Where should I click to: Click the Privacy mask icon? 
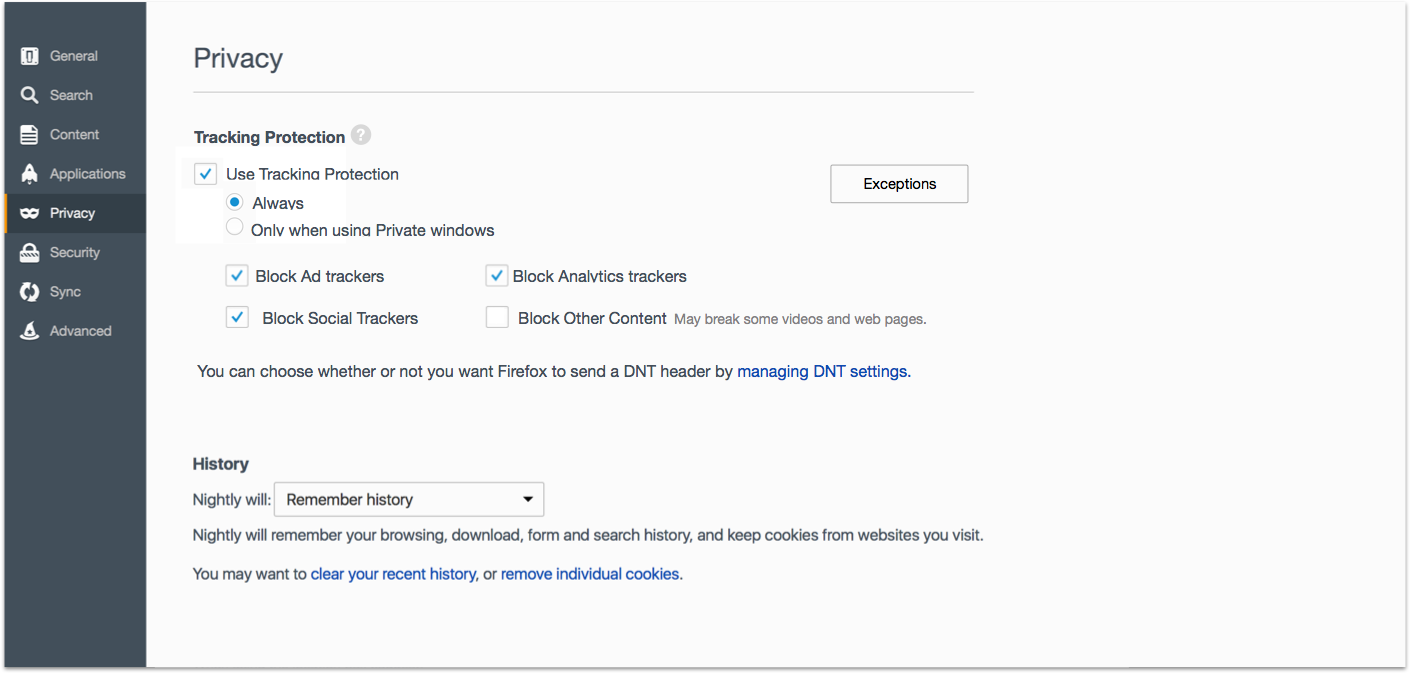tap(30, 213)
